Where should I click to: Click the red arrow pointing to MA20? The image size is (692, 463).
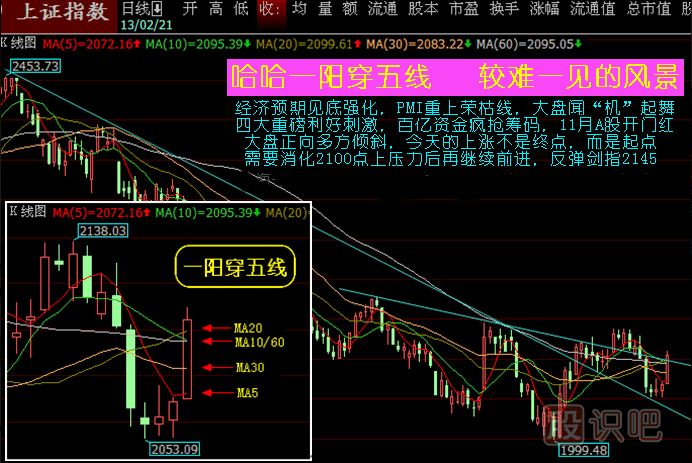pyautogui.click(x=214, y=327)
